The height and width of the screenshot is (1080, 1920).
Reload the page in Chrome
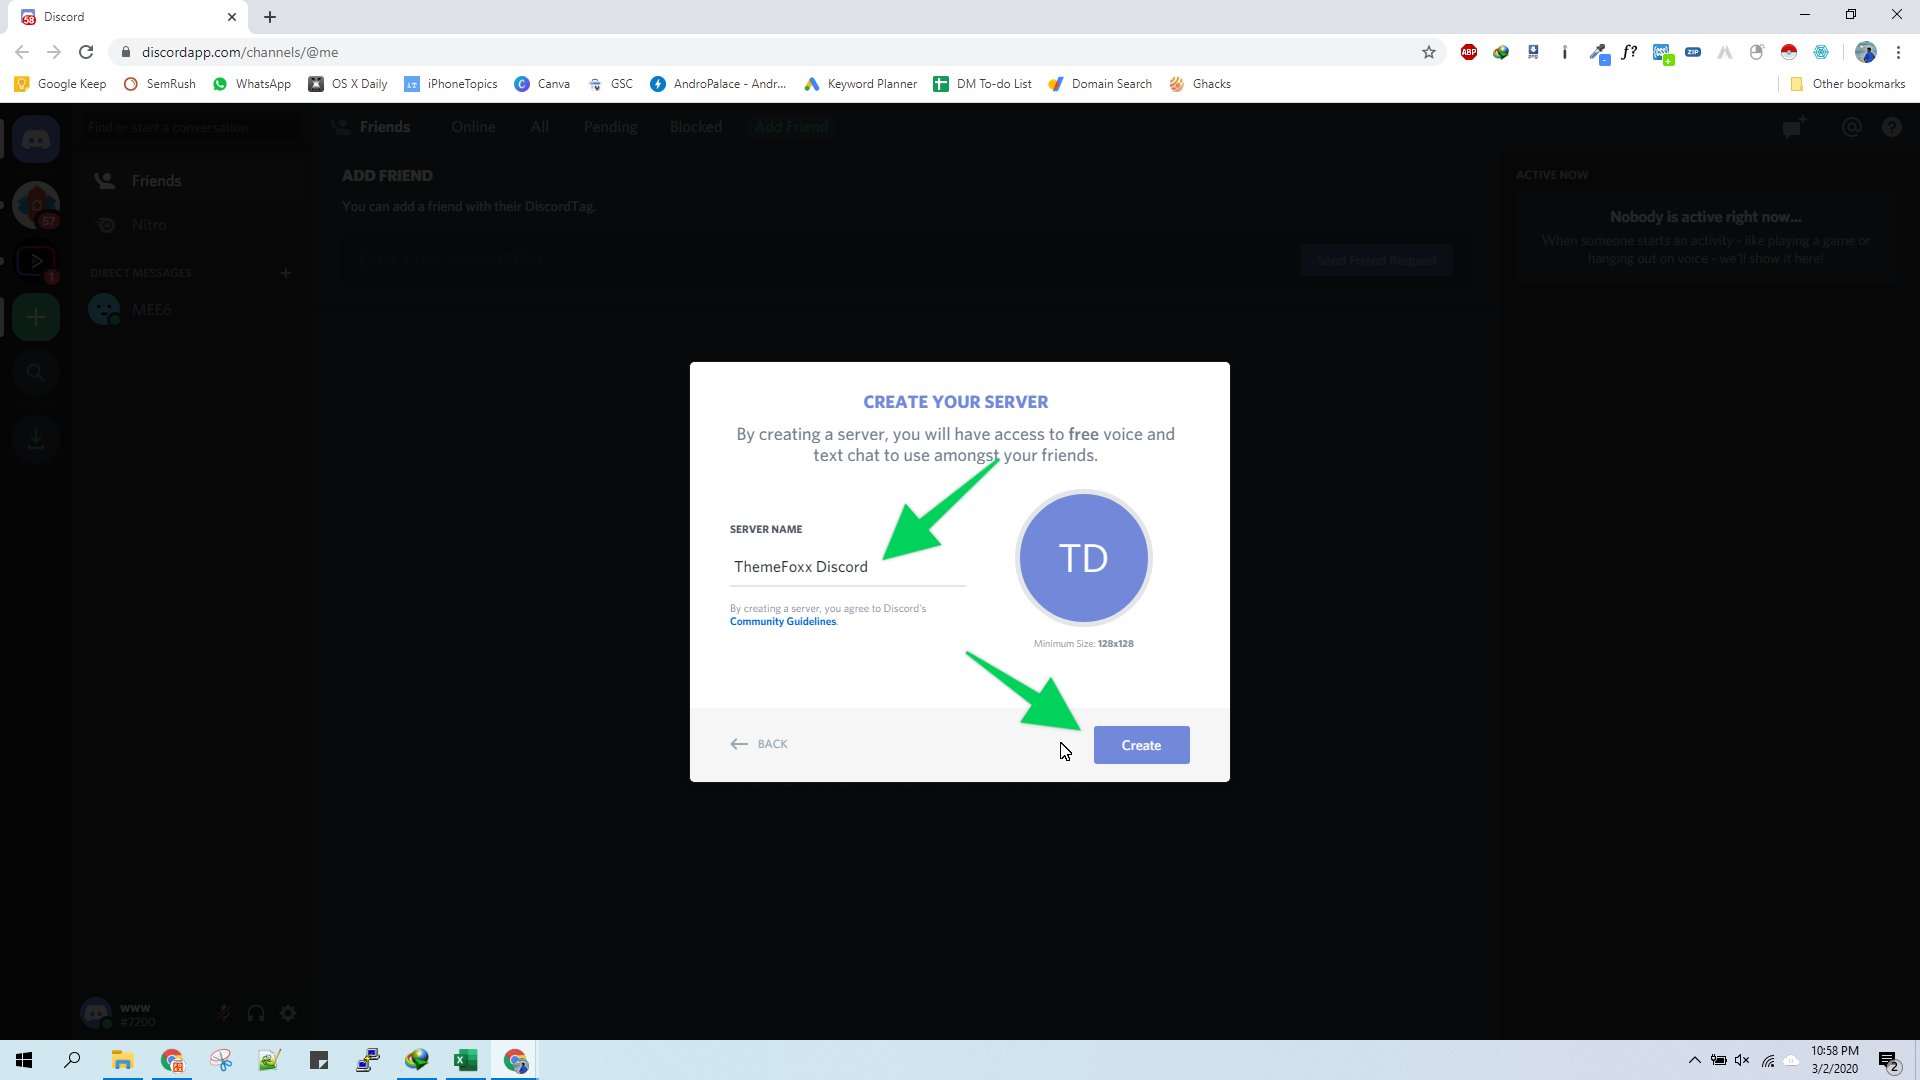click(x=86, y=52)
